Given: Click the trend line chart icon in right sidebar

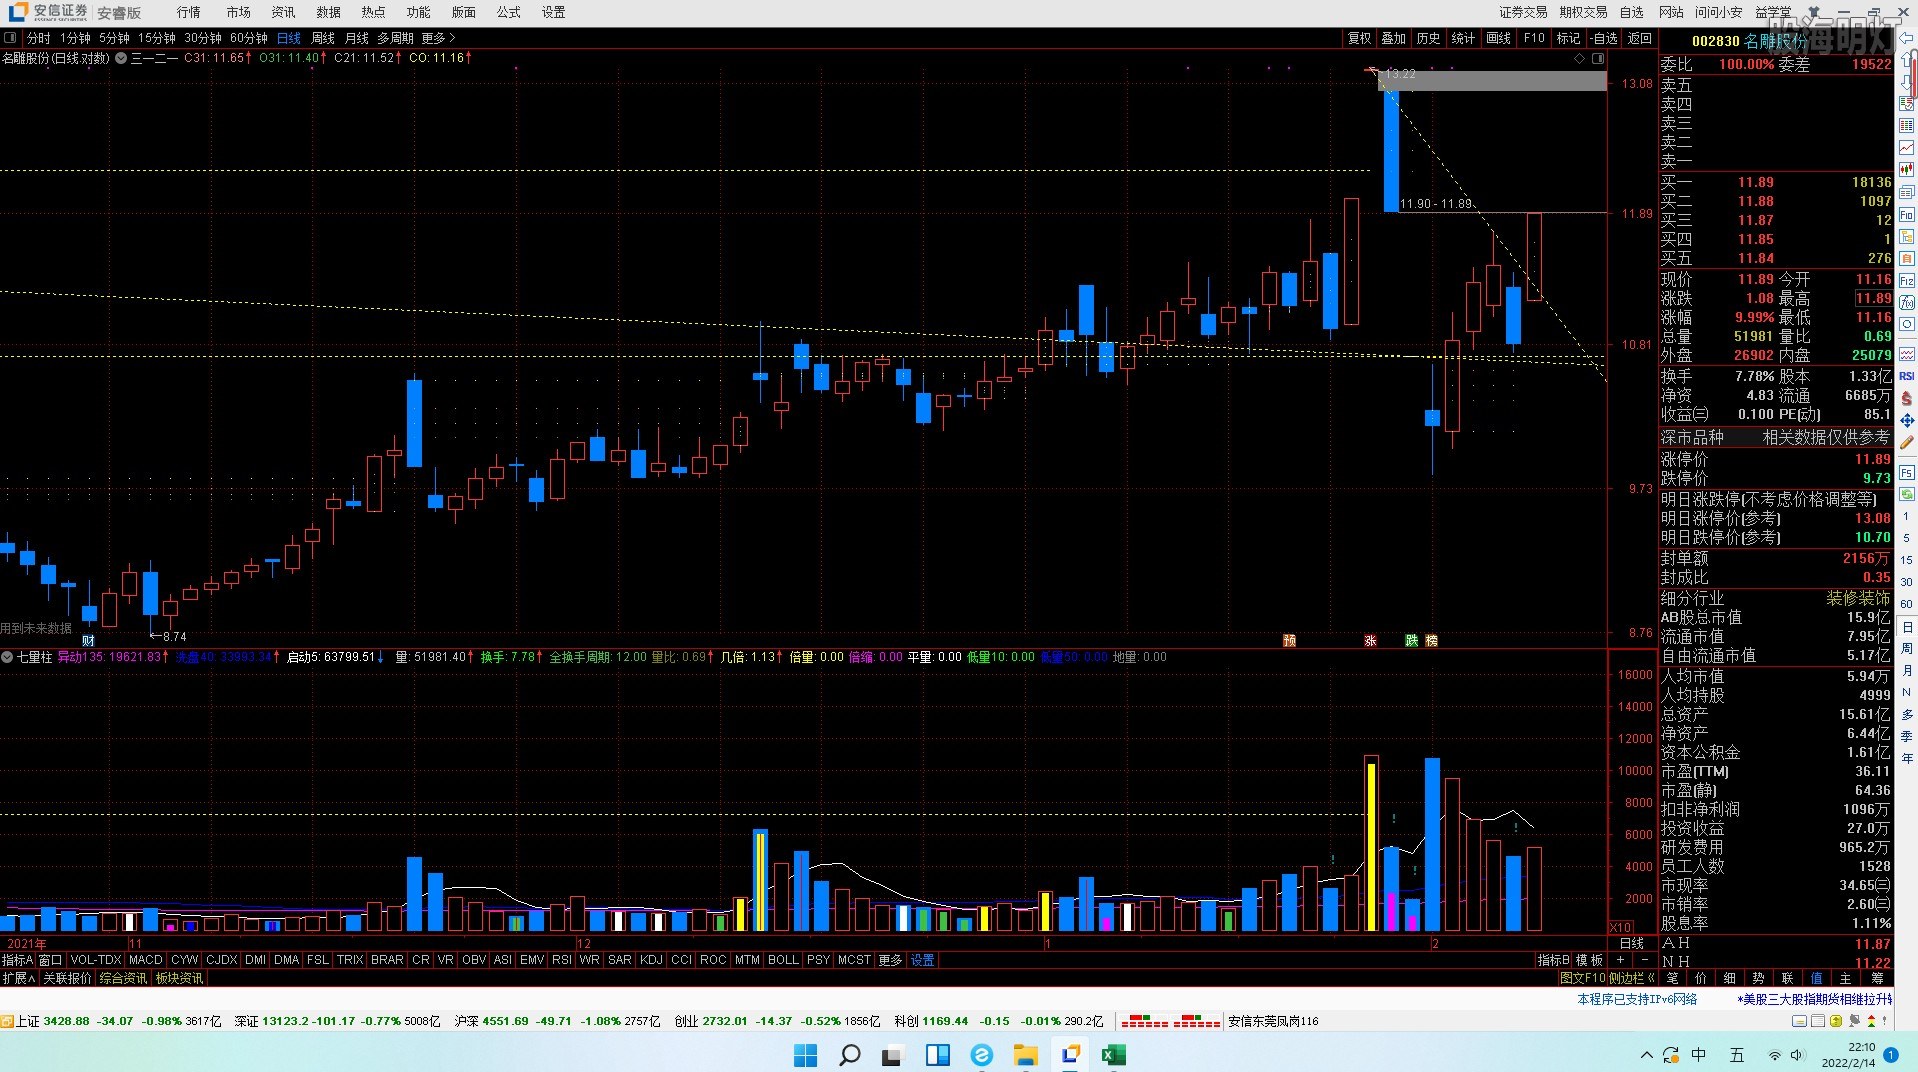Looking at the screenshot, I should click(x=1907, y=148).
